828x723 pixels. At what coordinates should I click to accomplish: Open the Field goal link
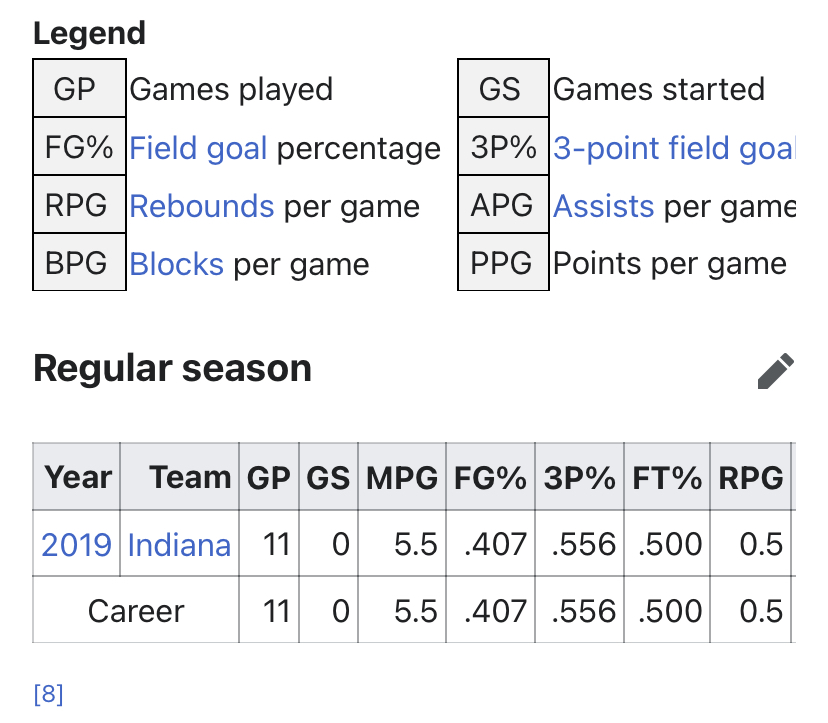[x=198, y=148]
